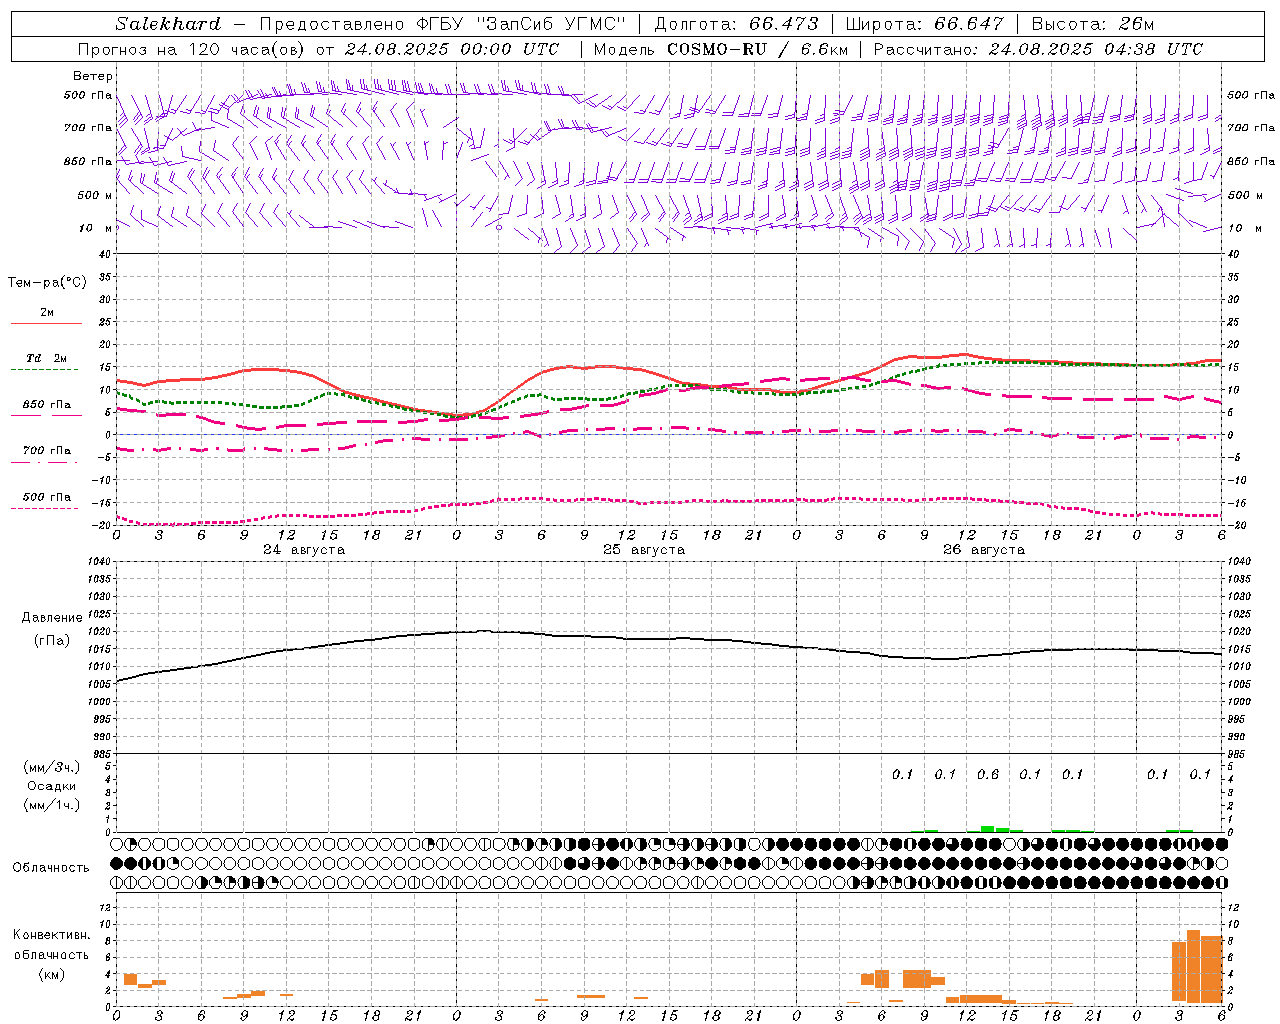The width and height of the screenshot is (1280, 1024).
Task: Click the 'Прогноз на 120 часа(ов)' forecast header
Action: (x=192, y=49)
